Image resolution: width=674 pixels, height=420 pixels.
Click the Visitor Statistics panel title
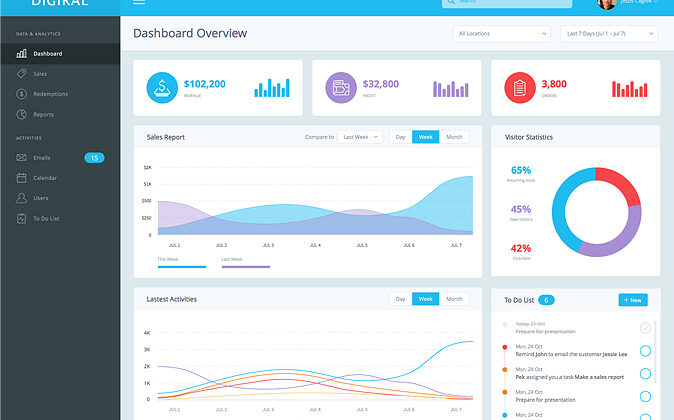pyautogui.click(x=529, y=137)
